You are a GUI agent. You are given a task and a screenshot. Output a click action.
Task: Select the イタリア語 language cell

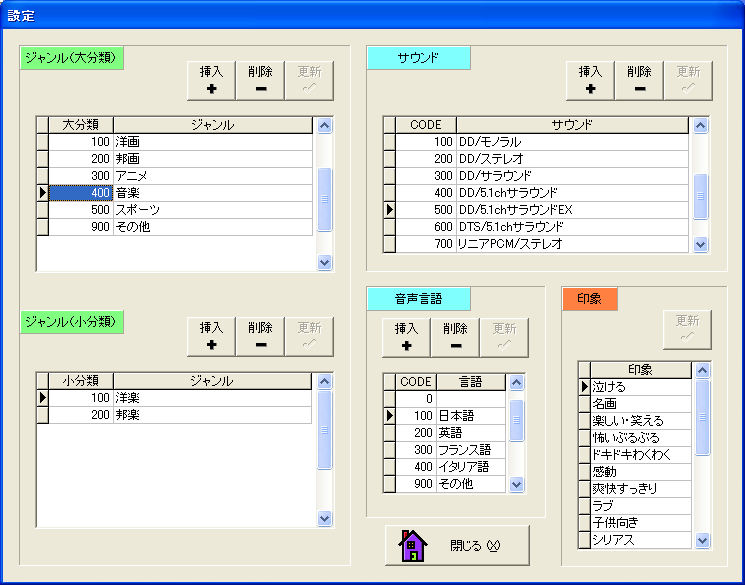click(471, 467)
